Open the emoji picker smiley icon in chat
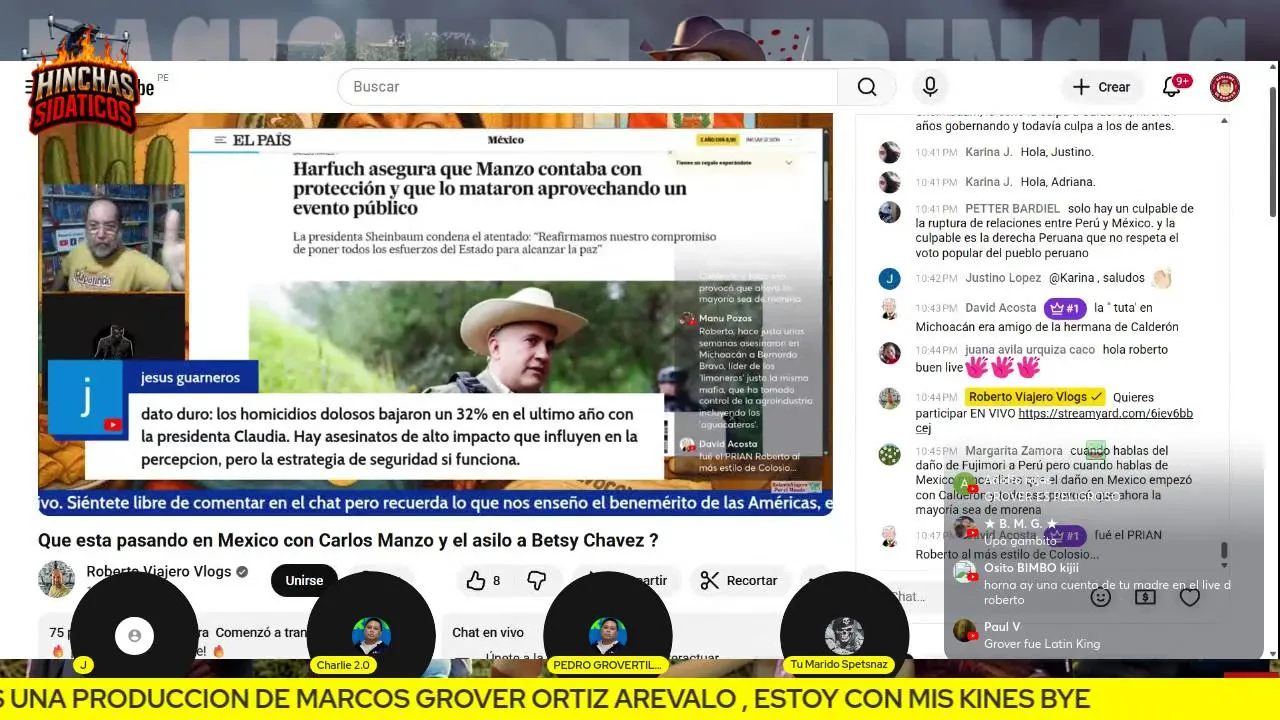The image size is (1280, 720). click(1101, 597)
